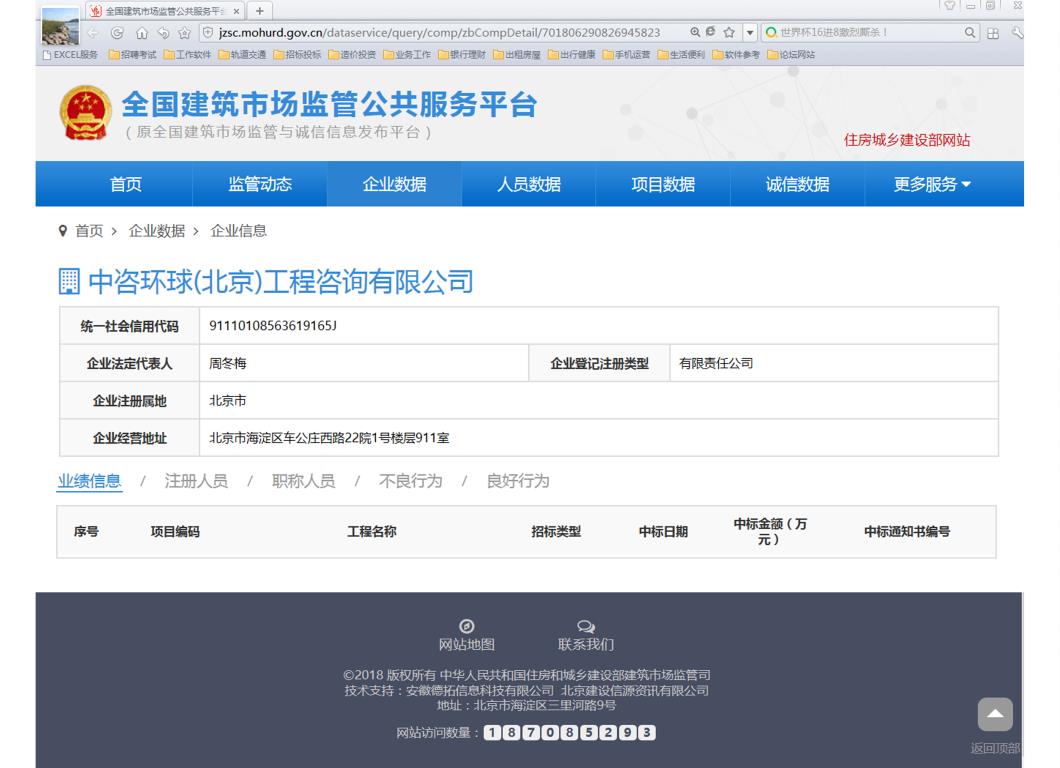Click the zoom magnifier in the address bar
The image size is (1060, 768).
(694, 33)
